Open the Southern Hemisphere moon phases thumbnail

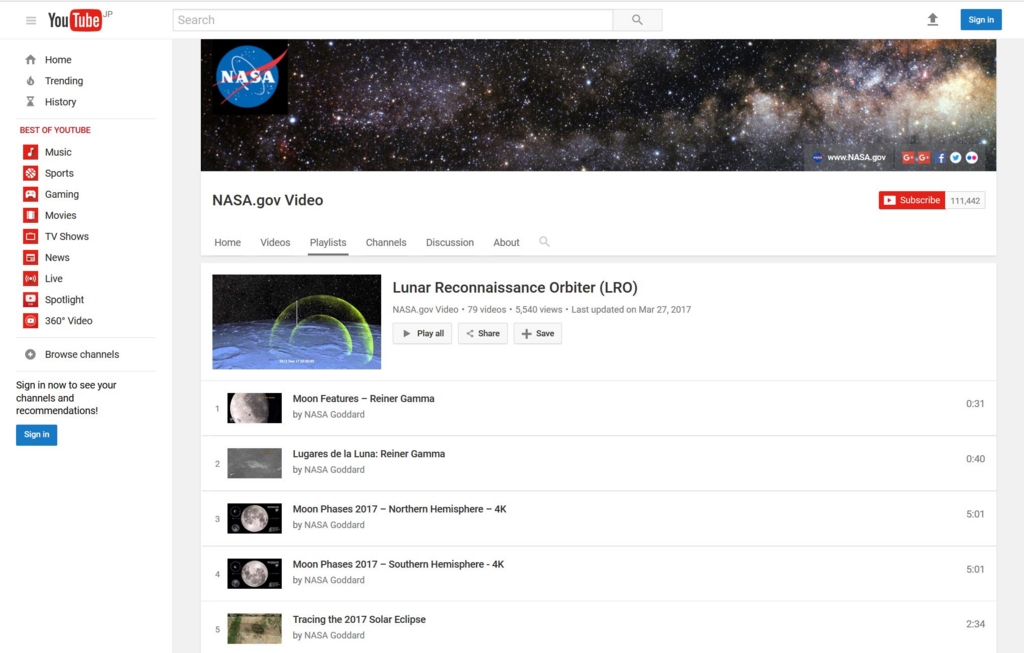(x=255, y=573)
